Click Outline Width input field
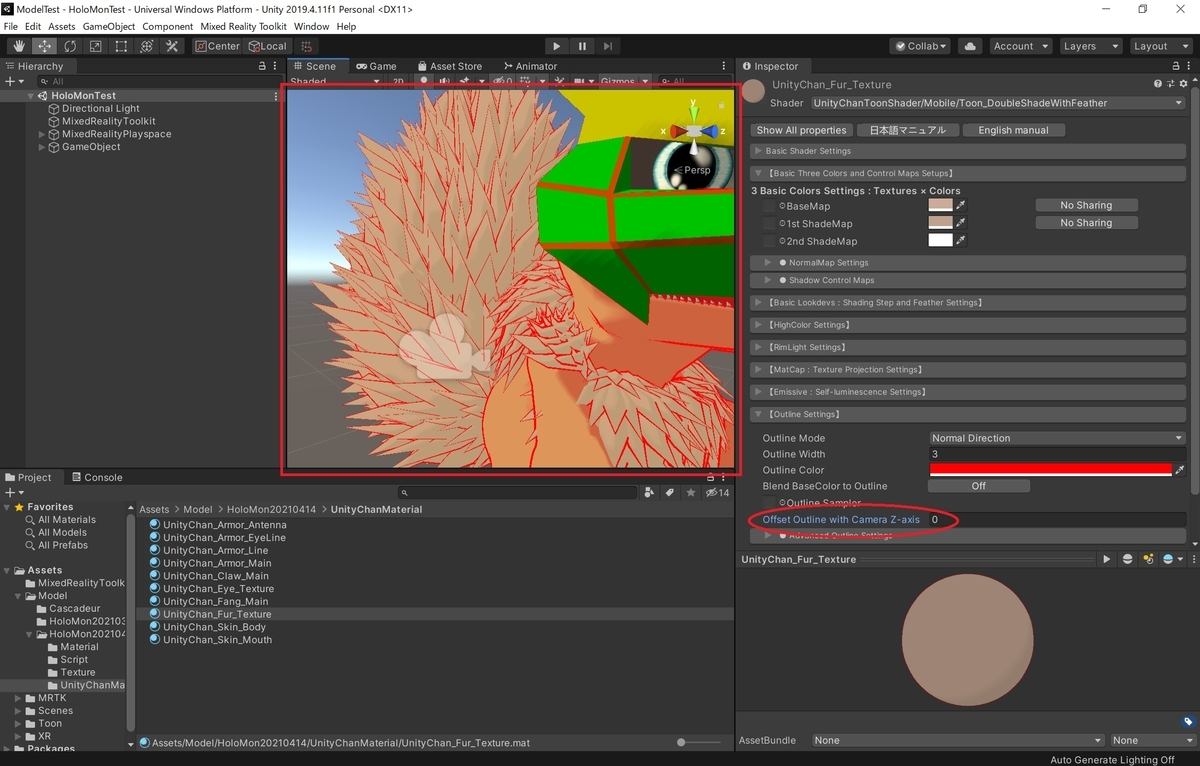Viewport: 1200px width, 766px height. coord(1057,454)
